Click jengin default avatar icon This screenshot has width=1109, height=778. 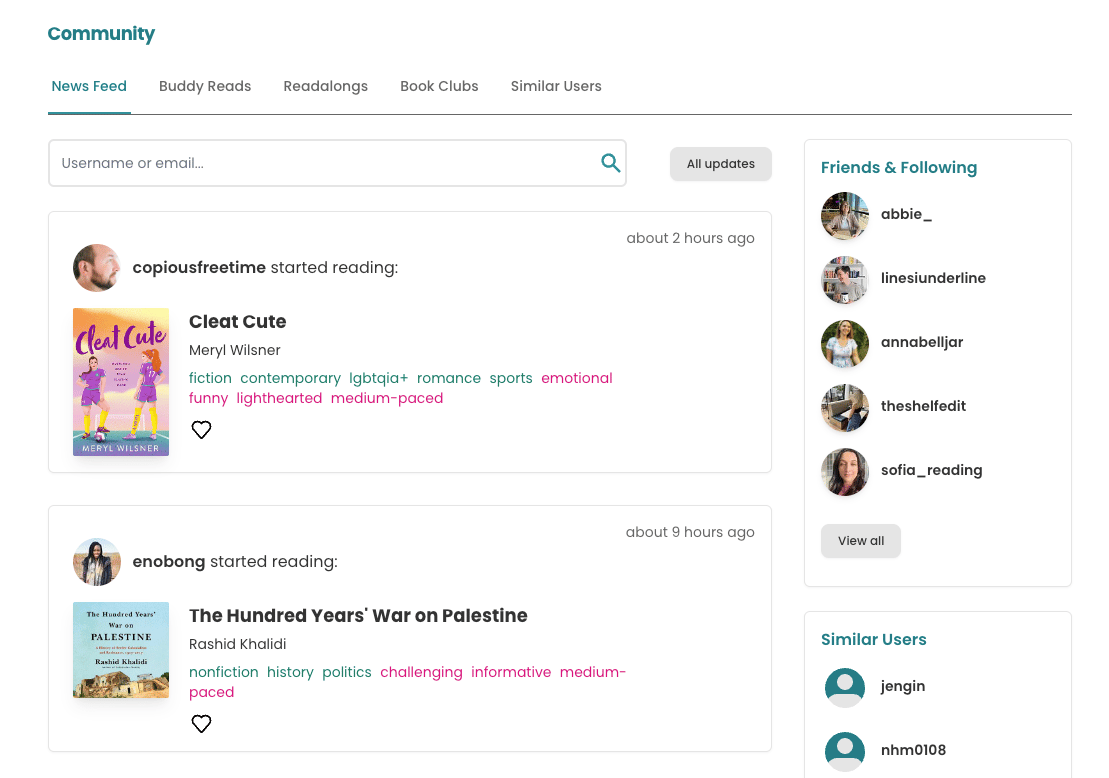(844, 687)
